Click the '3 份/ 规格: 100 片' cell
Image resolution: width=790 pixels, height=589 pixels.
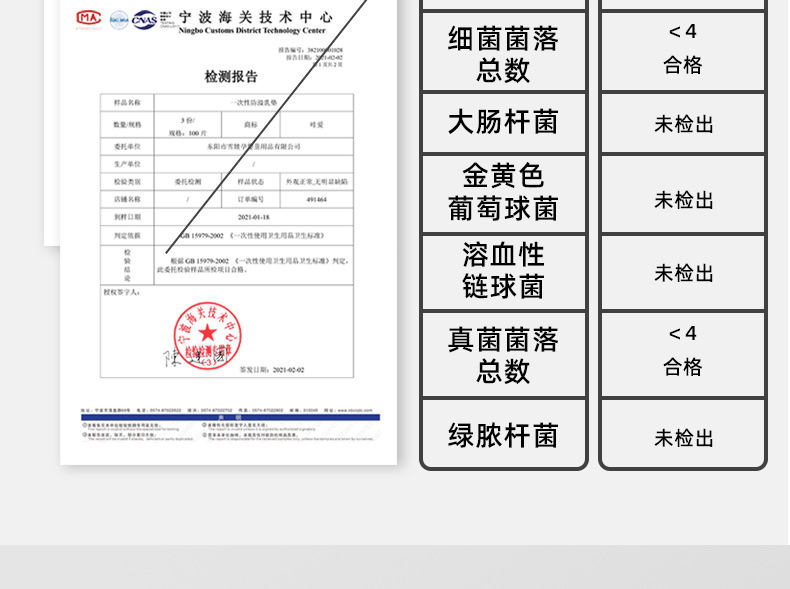[188, 126]
